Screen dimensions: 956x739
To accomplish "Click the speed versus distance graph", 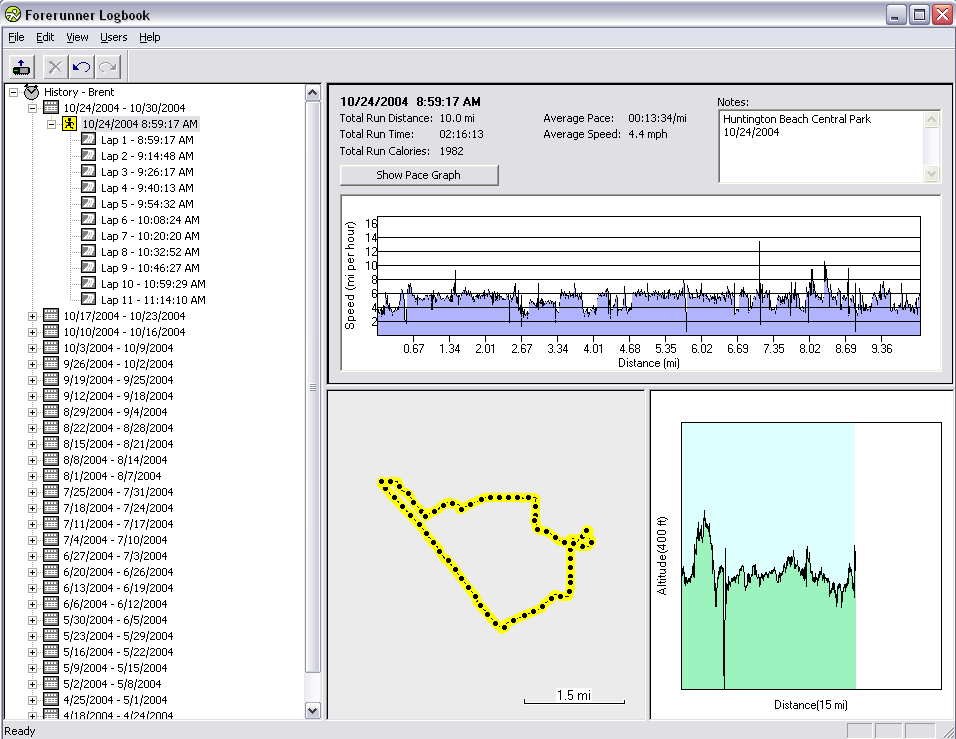I will (649, 276).
